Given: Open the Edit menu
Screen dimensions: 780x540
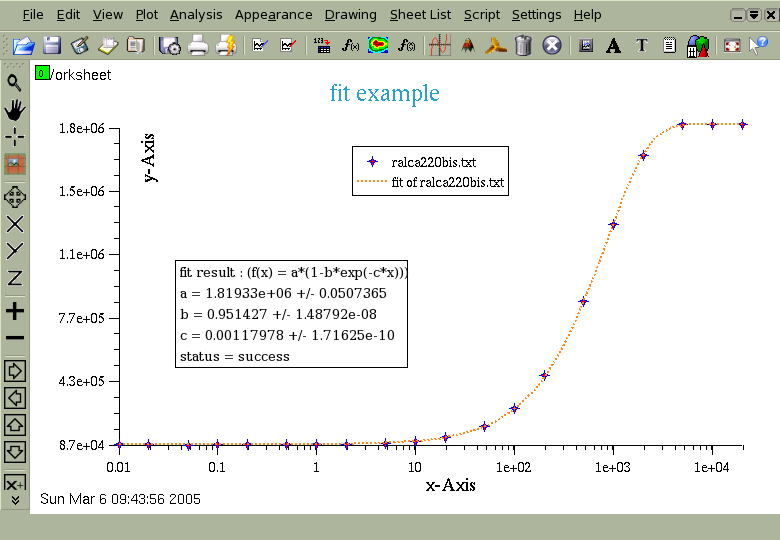Looking at the screenshot, I should click(x=68, y=15).
